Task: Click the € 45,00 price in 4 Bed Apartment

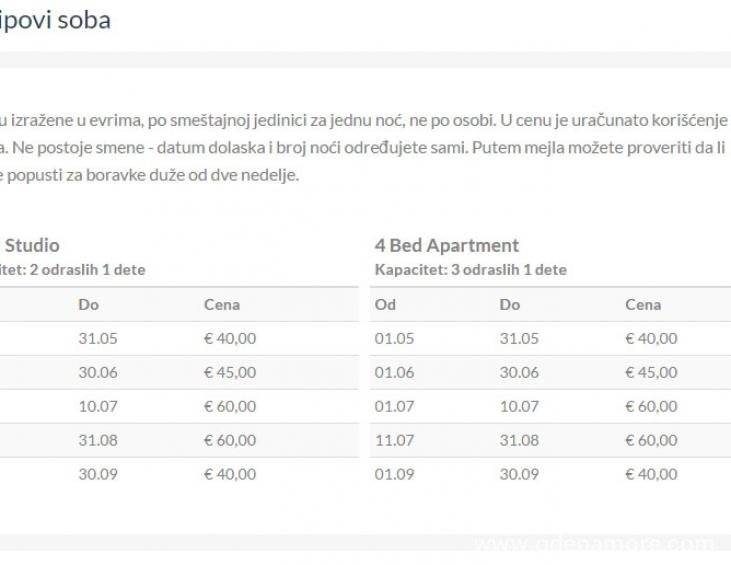Action: click(651, 373)
